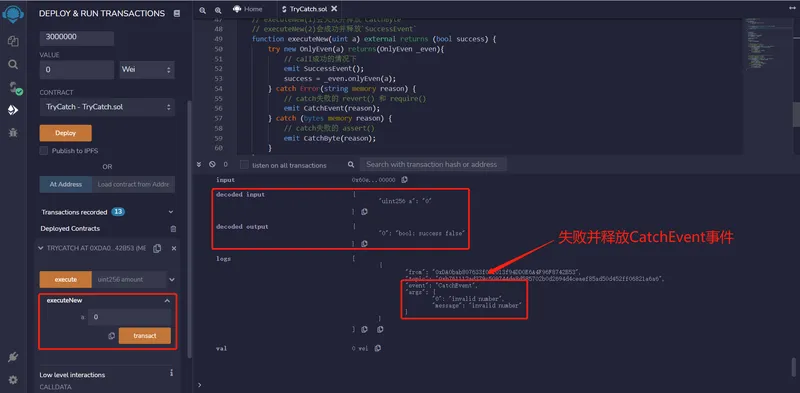Click the 'decoded input' row label
The image size is (800, 393).
(x=240, y=194)
